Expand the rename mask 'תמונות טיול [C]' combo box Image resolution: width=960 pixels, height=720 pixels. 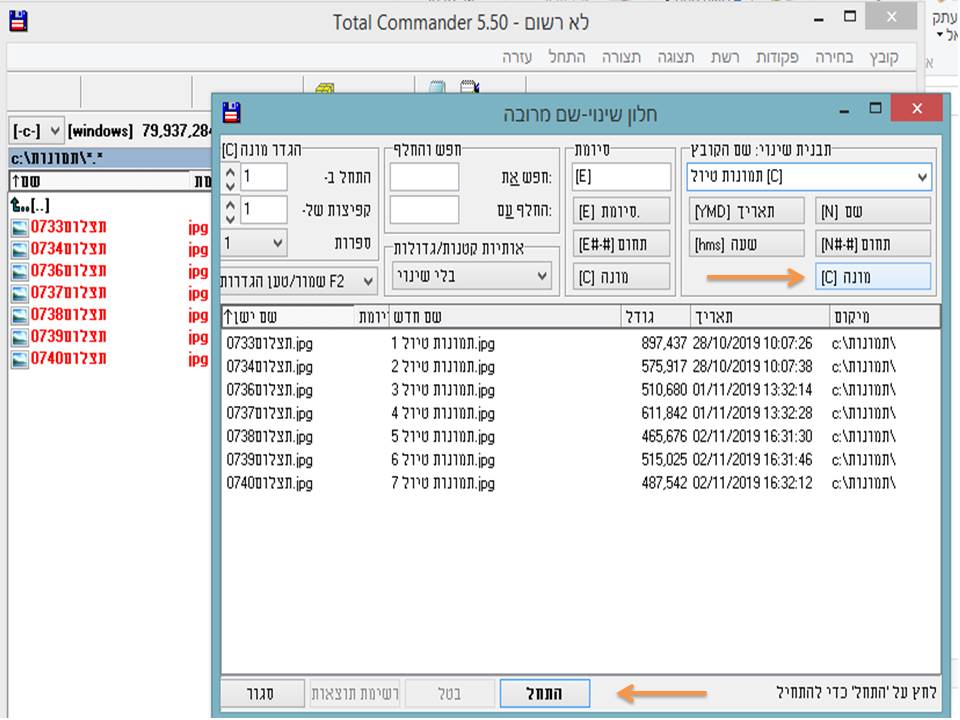point(921,177)
